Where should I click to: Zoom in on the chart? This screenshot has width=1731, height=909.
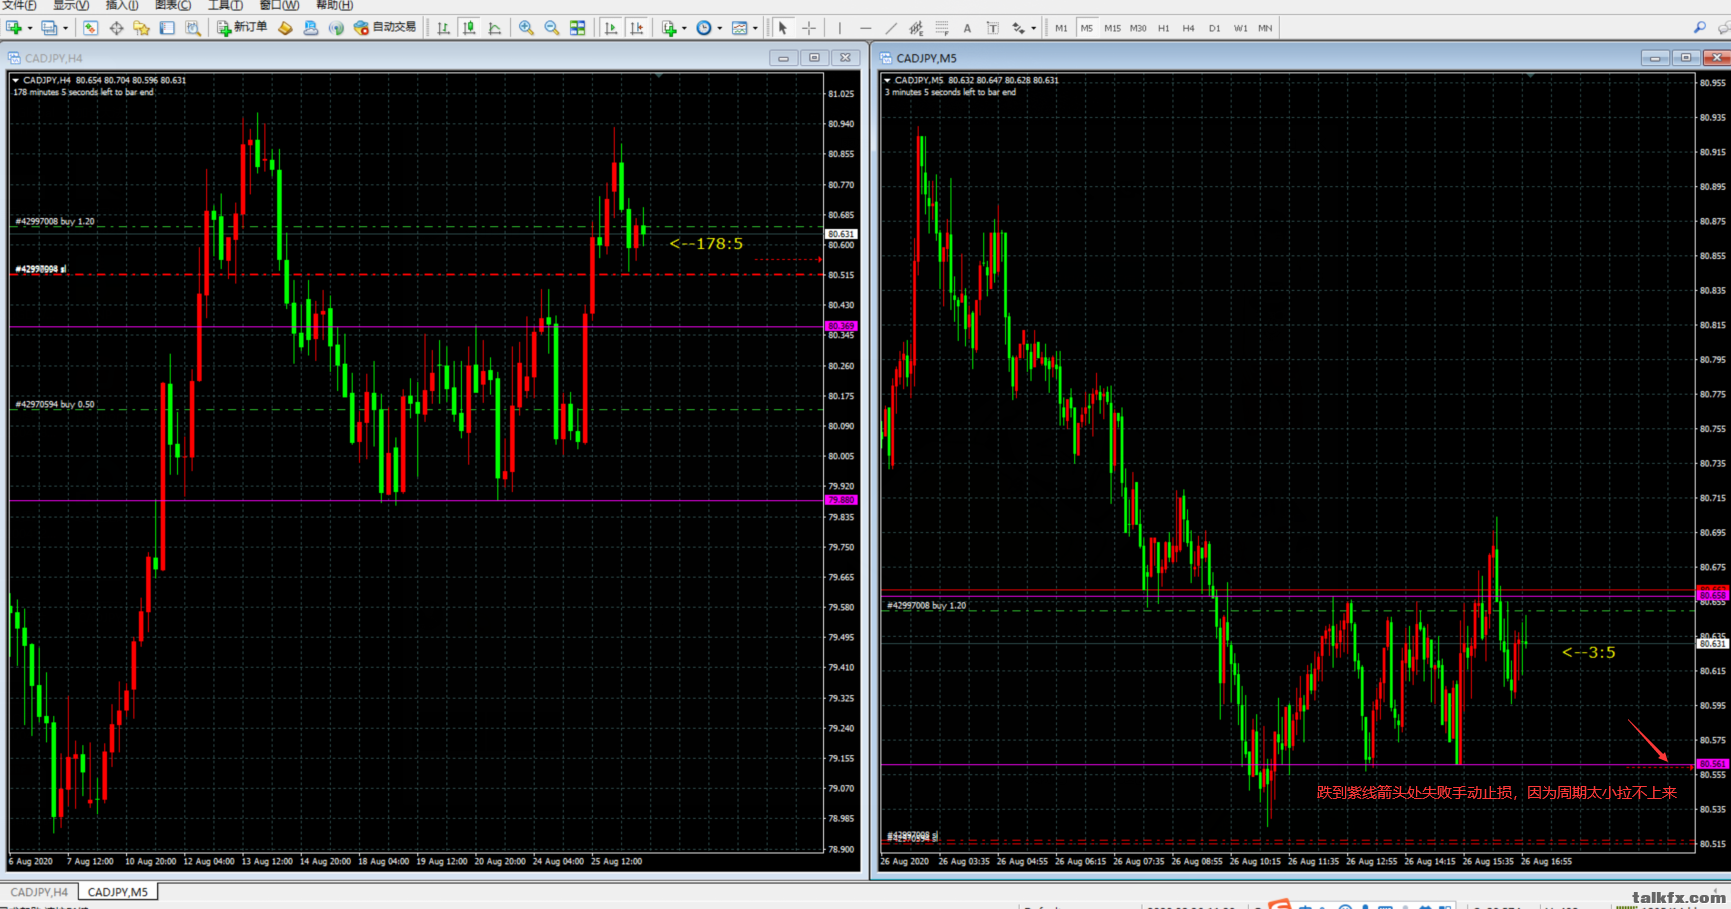[x=526, y=28]
